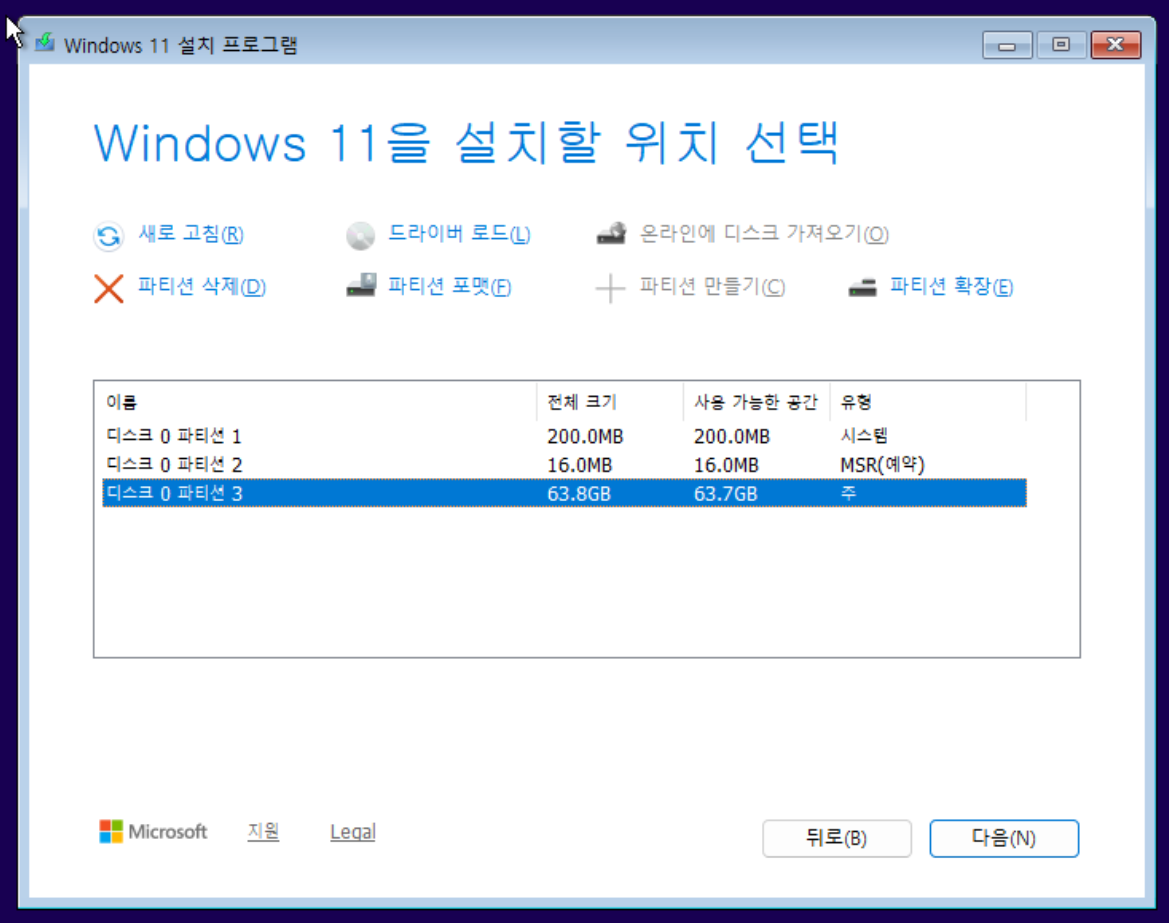Click the 새로 고침(R) link
This screenshot has height=923, width=1169.
coord(191,234)
